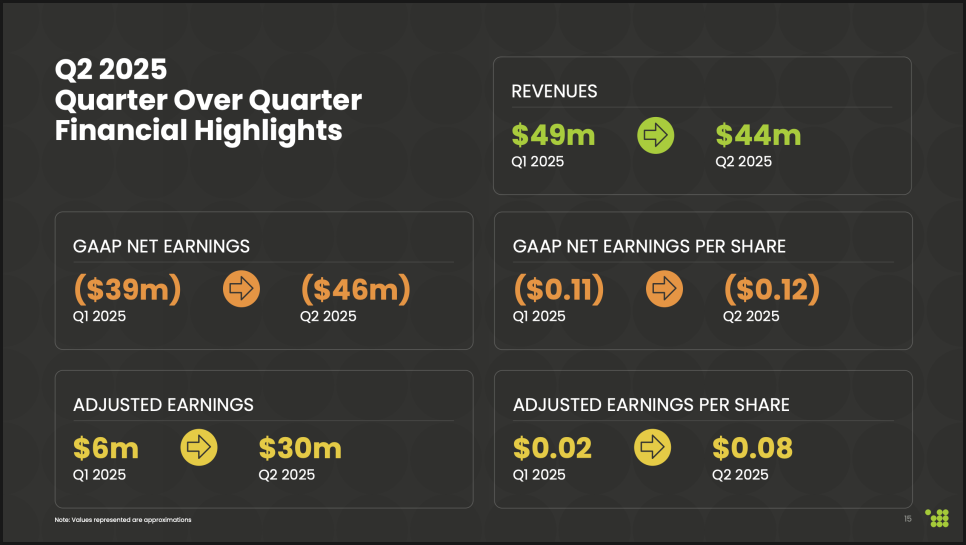Click the slide page number 15
Viewport: 966px width, 545px height.
point(907,519)
